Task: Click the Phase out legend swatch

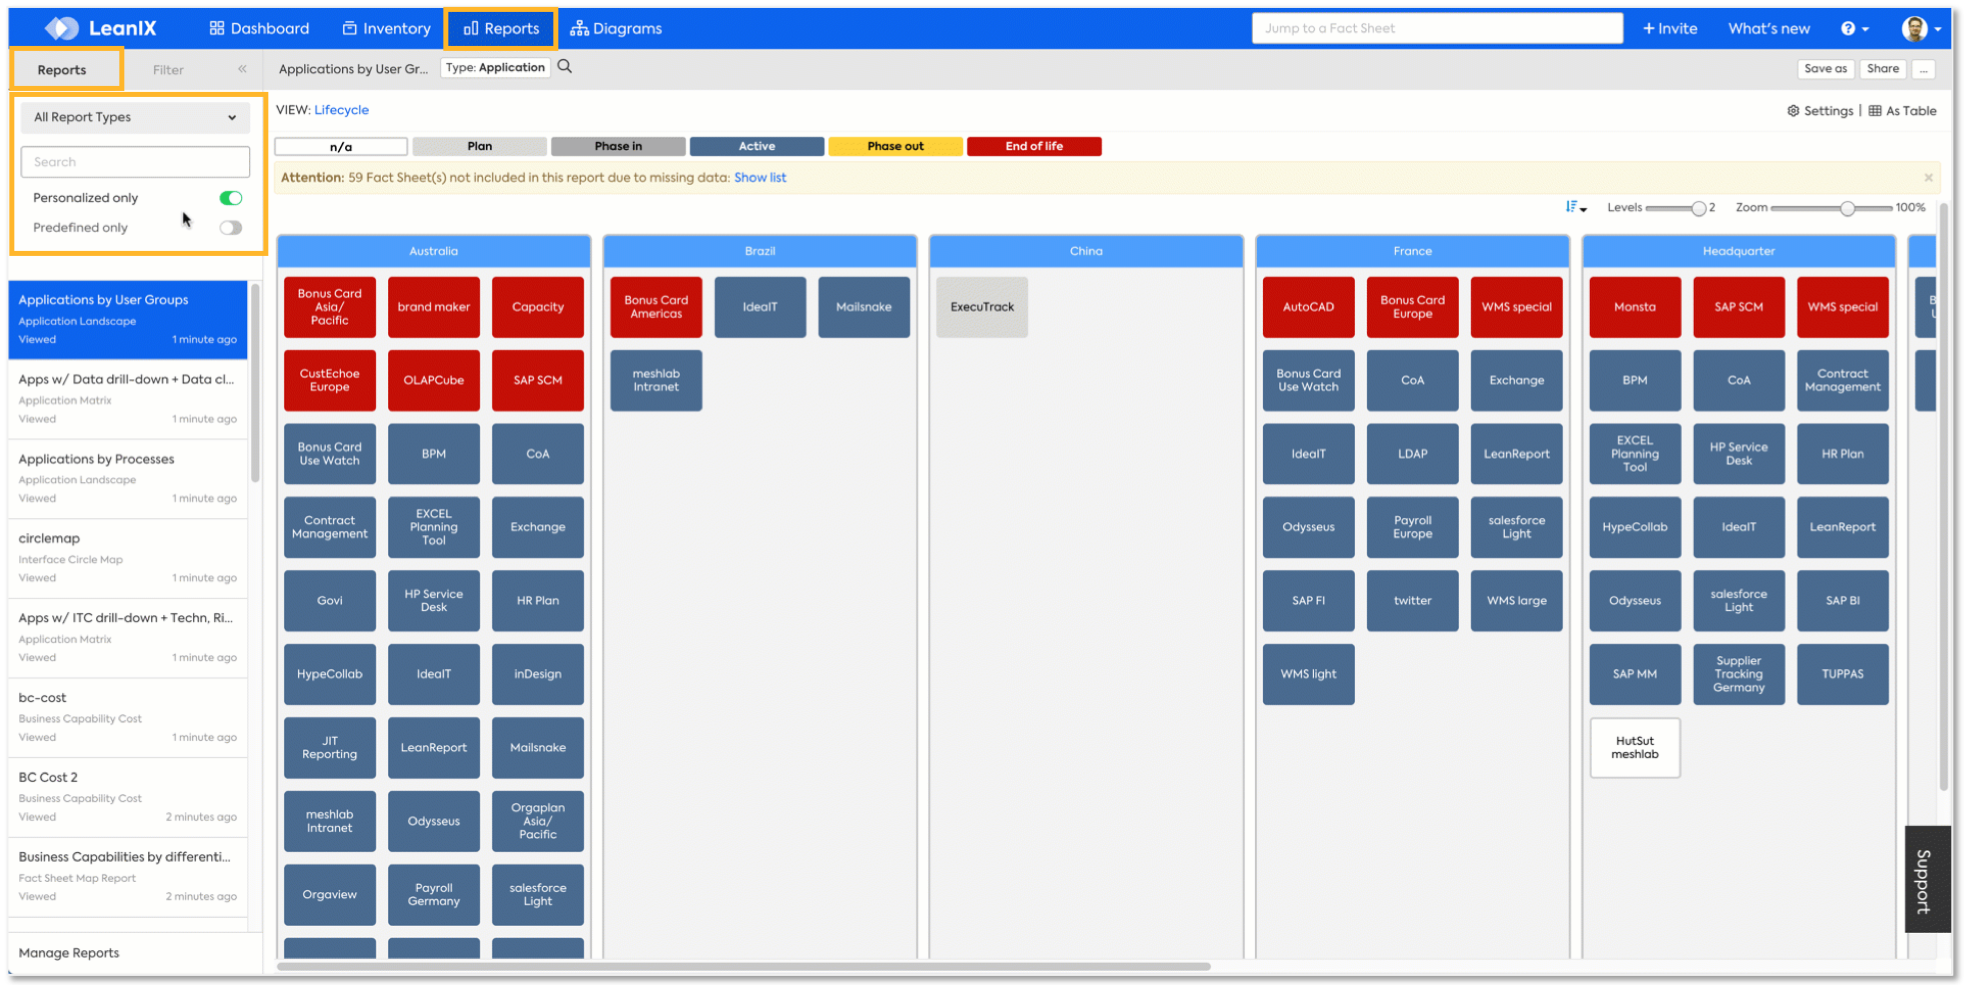Action: pyautogui.click(x=895, y=146)
